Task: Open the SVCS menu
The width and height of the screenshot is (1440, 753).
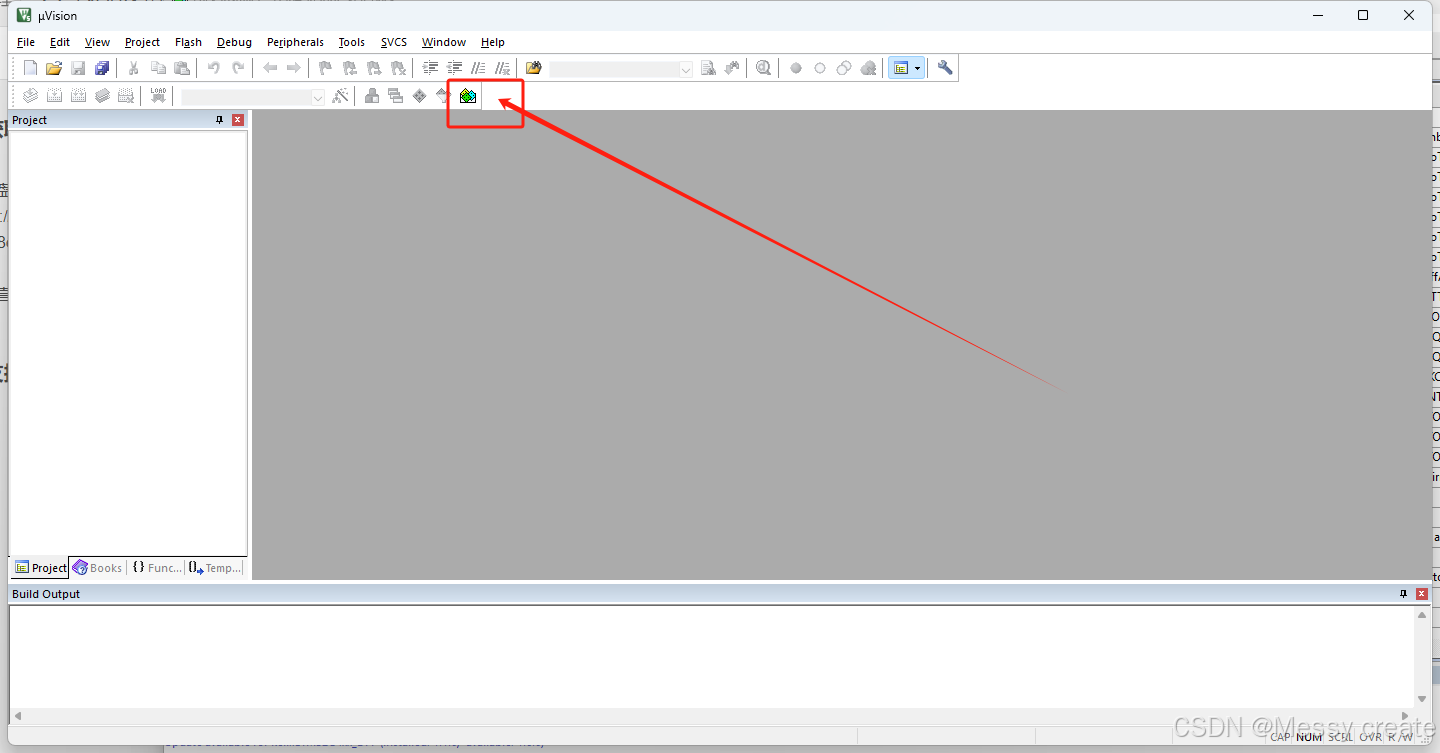Action: 394,42
